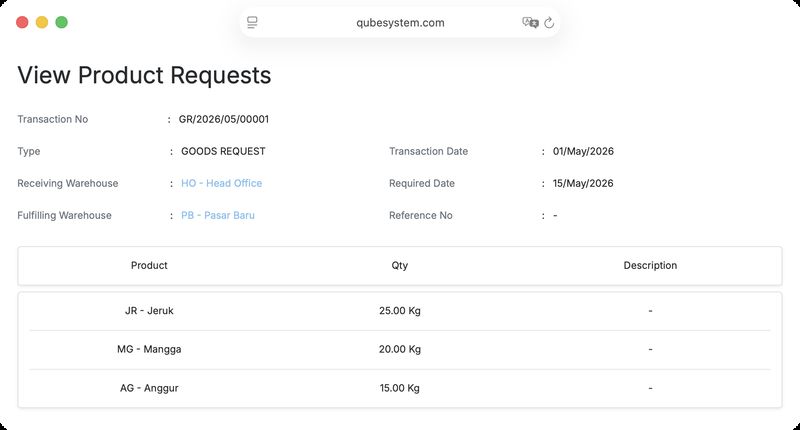Click the Description column header
This screenshot has height=430, width=800.
650,265
